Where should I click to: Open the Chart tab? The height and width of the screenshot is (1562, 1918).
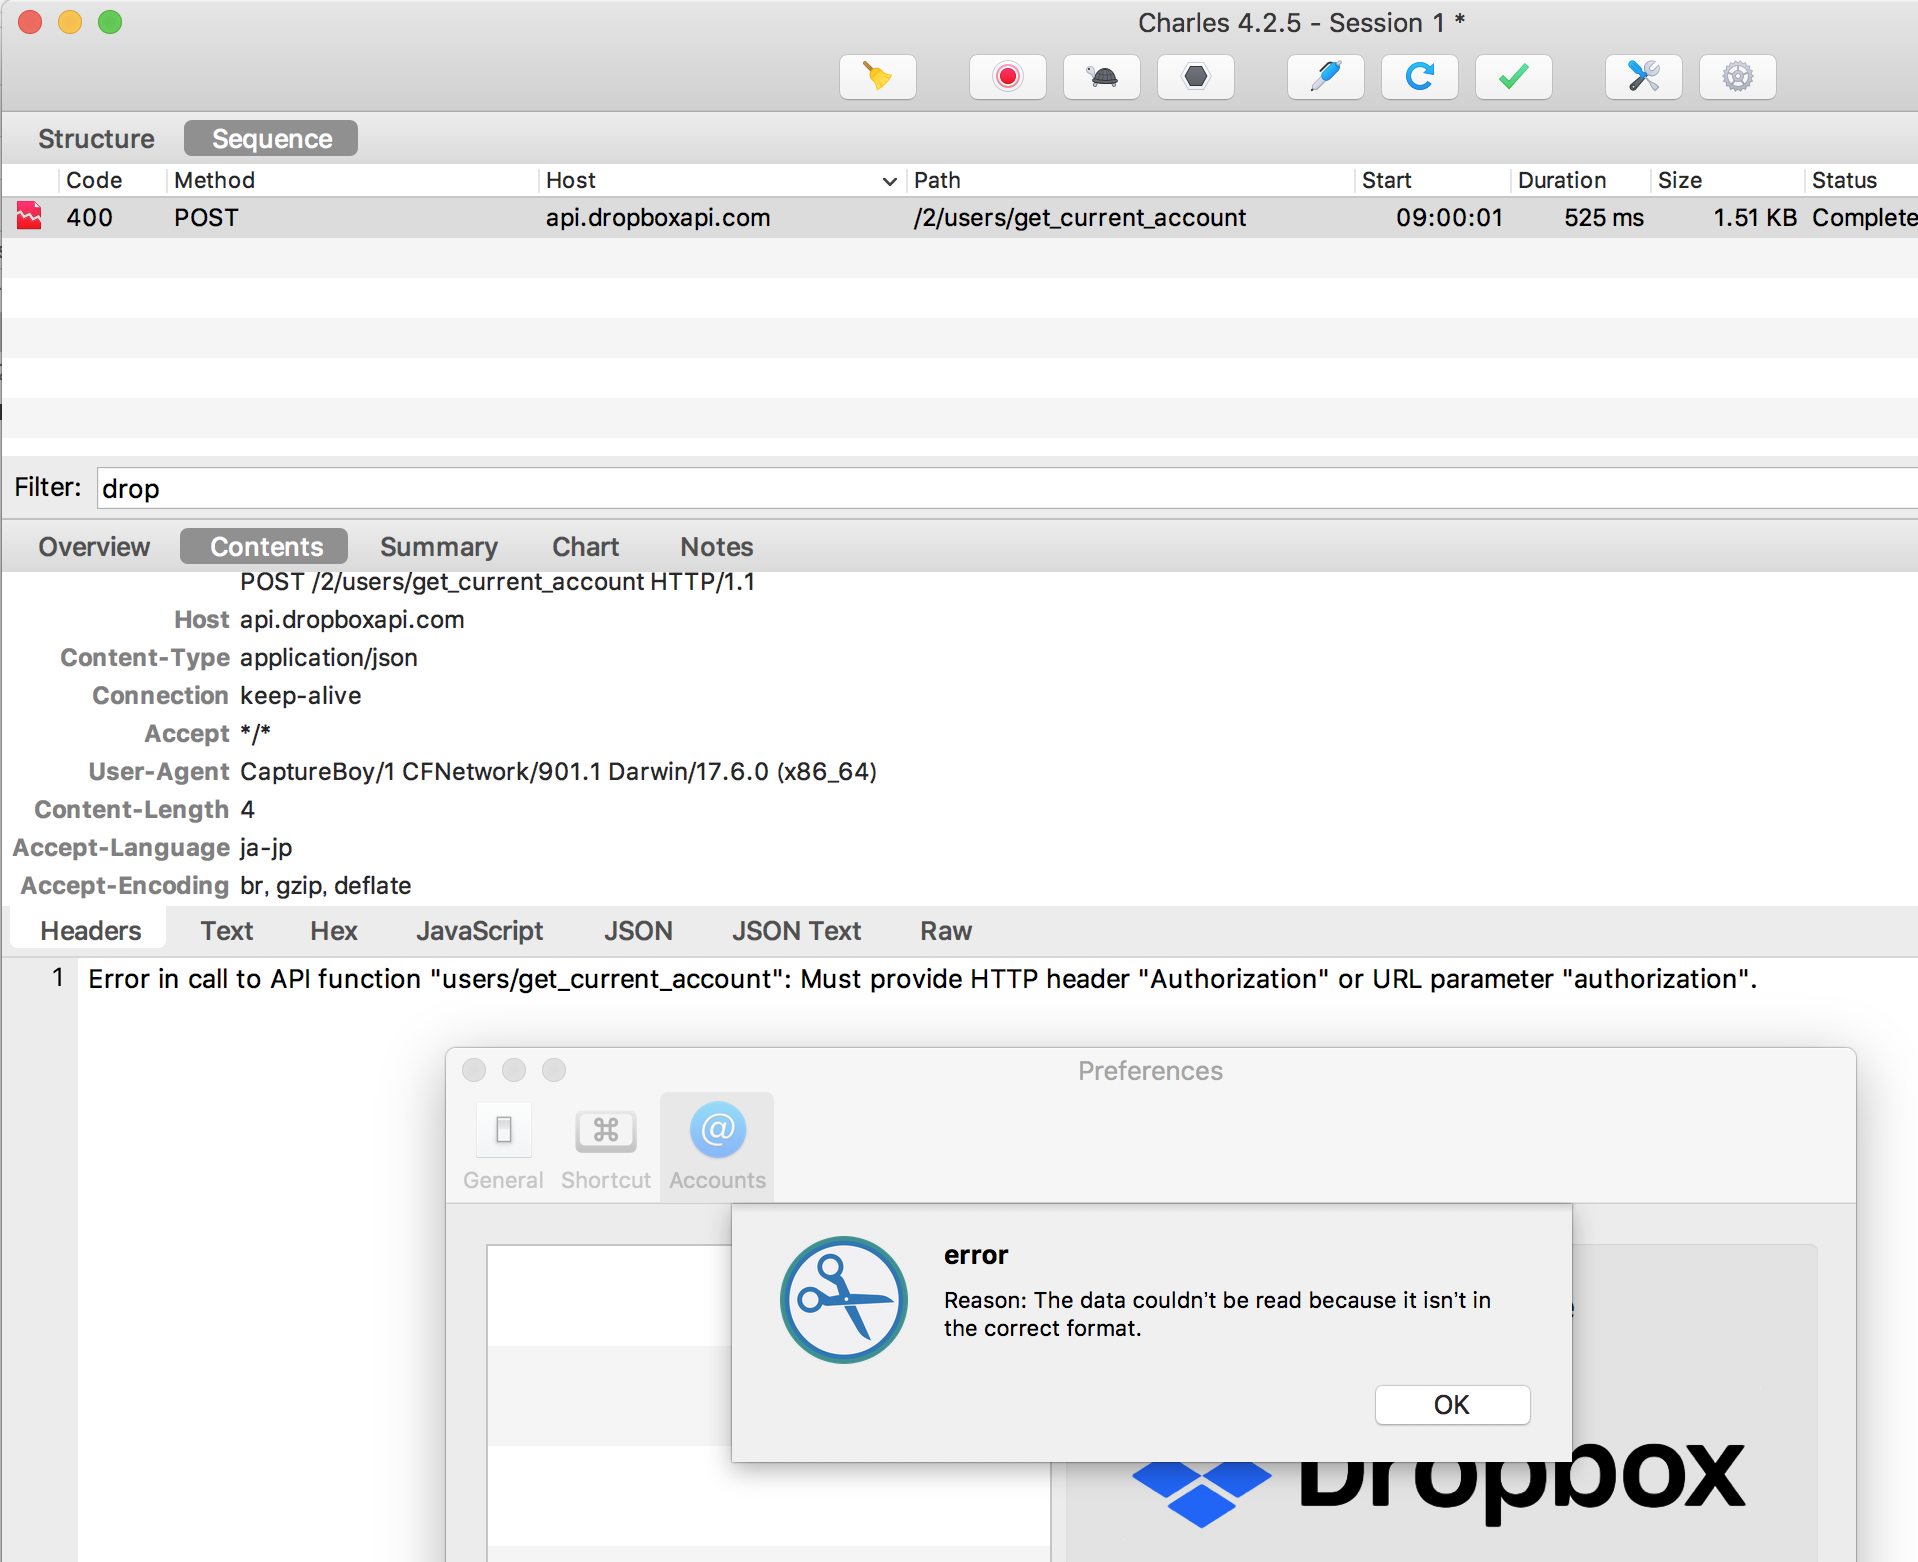[x=586, y=546]
